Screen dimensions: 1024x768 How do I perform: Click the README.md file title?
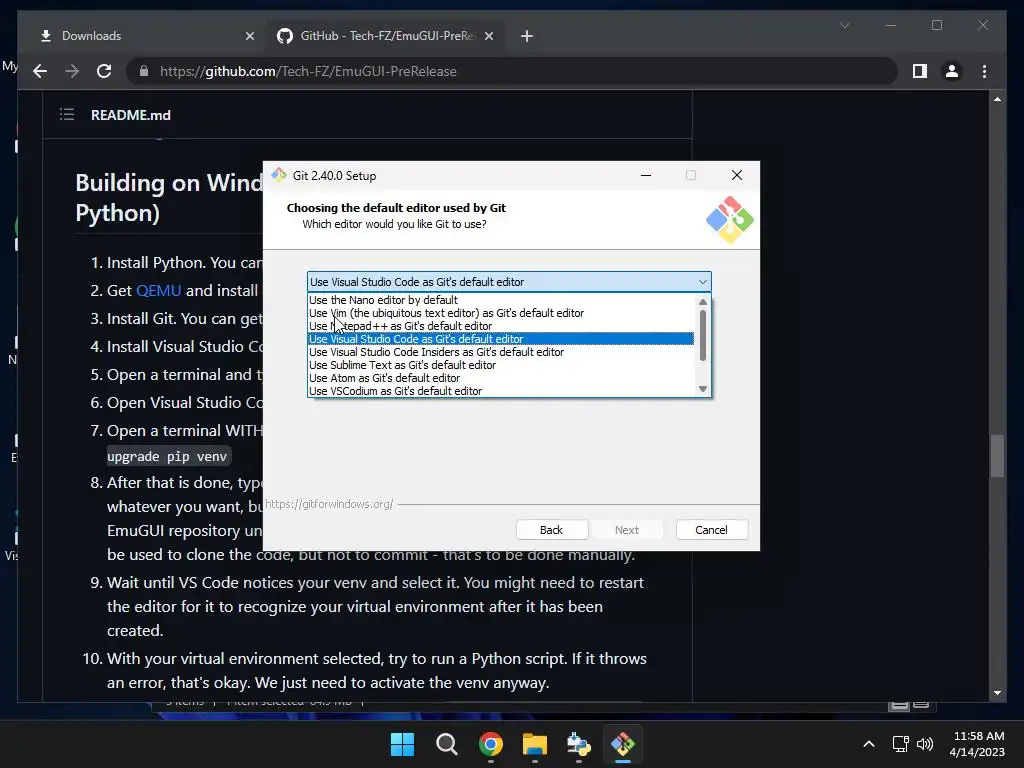click(131, 115)
